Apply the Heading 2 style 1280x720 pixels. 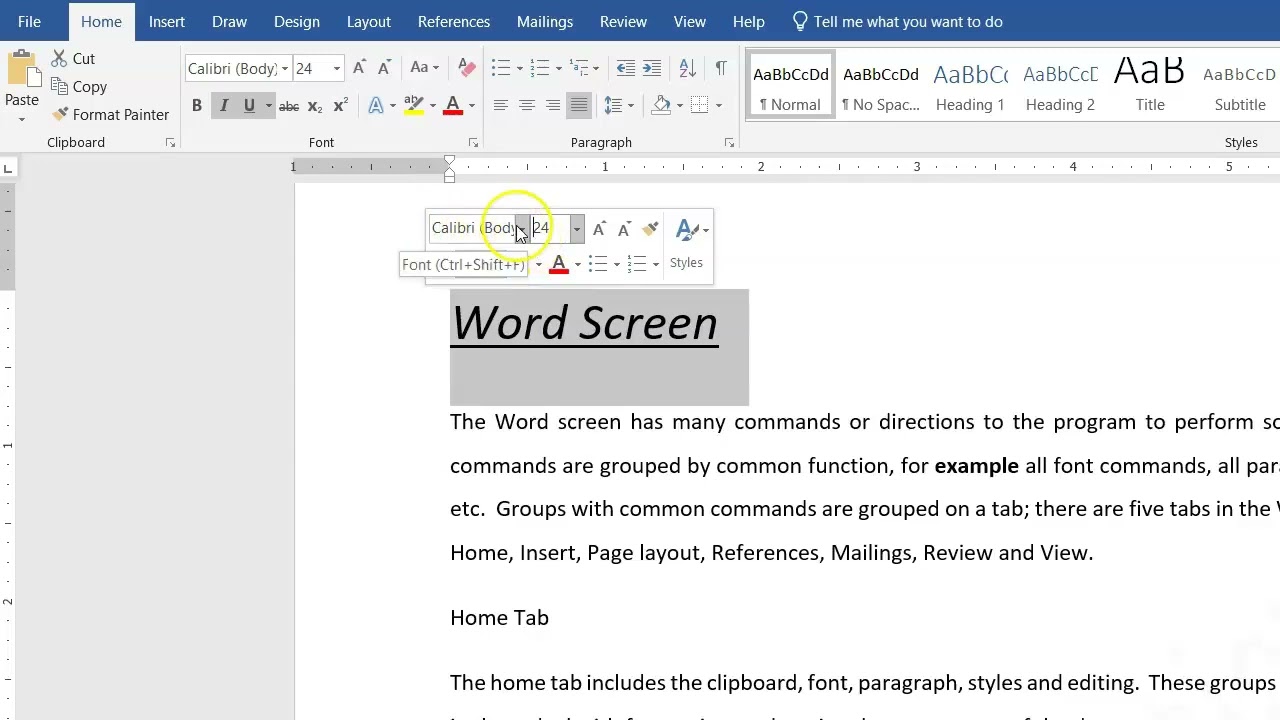(1060, 85)
